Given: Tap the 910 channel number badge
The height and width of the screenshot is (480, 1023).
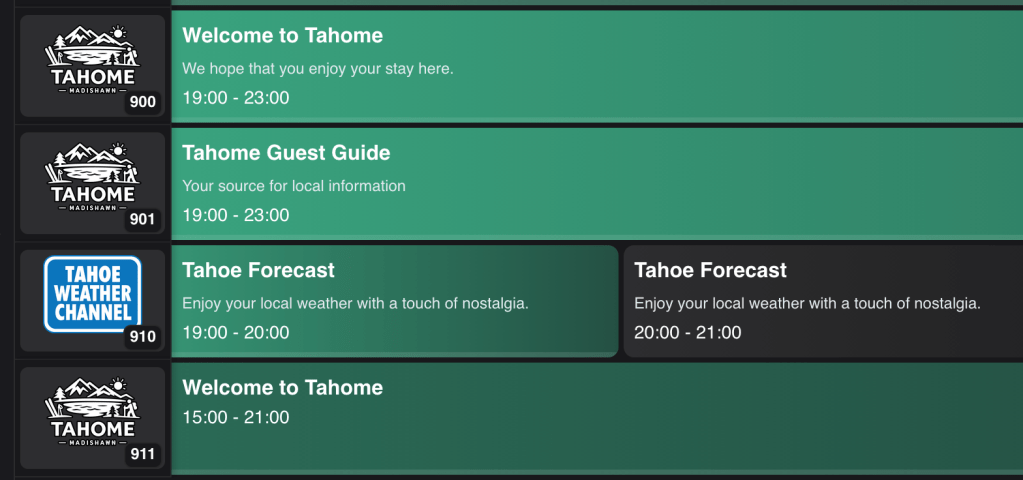Looking at the screenshot, I should click(143, 337).
